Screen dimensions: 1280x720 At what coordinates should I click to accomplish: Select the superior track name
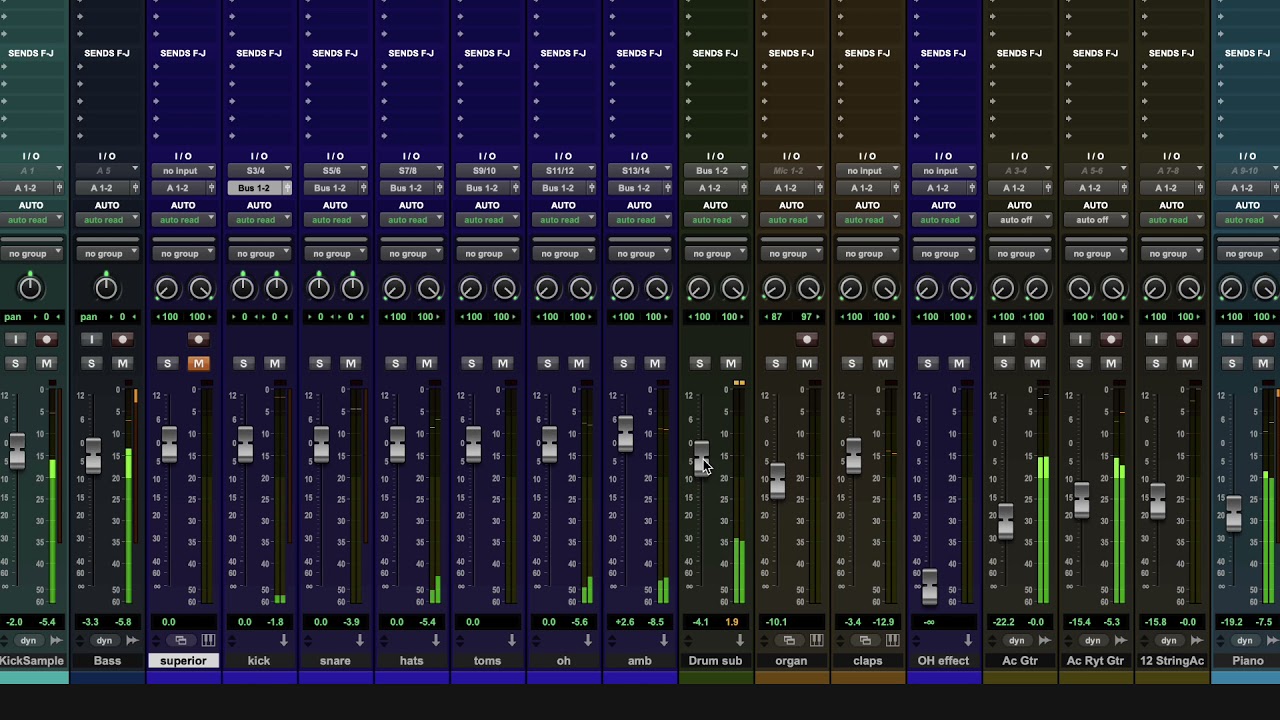coord(183,661)
